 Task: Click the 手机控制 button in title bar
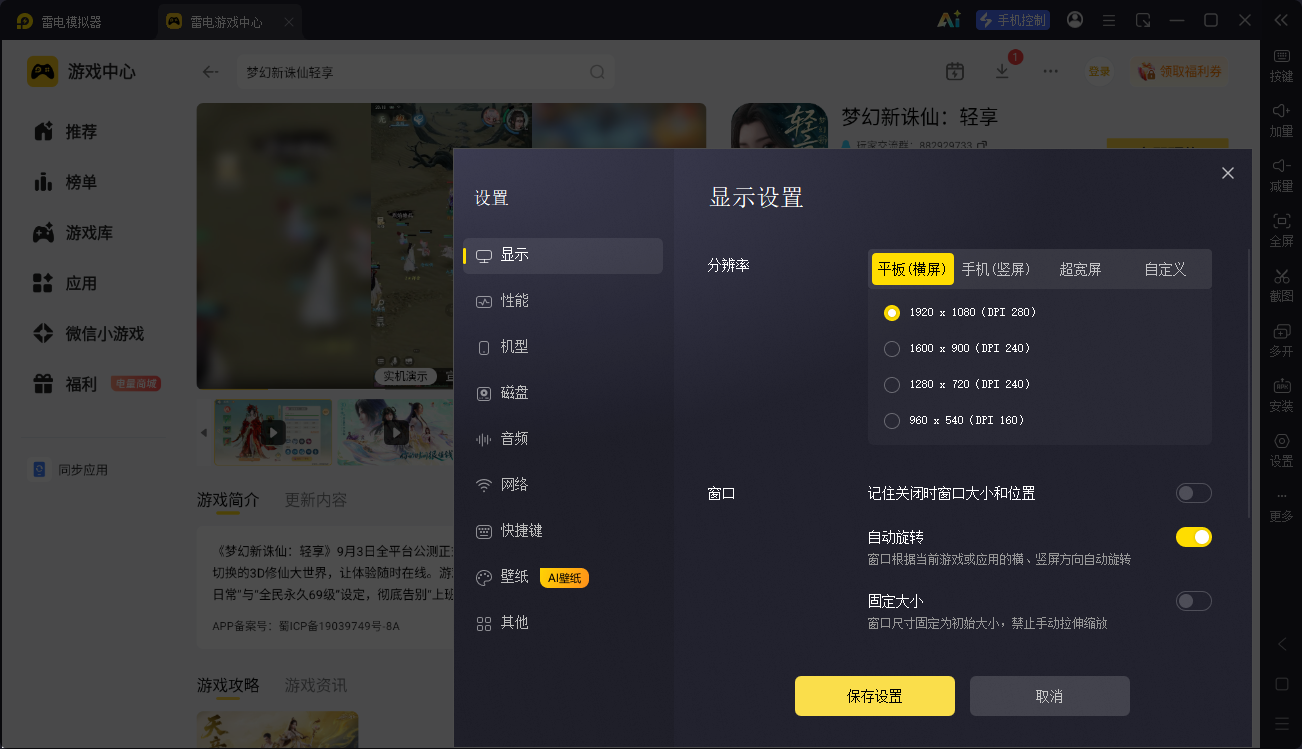tap(1013, 20)
